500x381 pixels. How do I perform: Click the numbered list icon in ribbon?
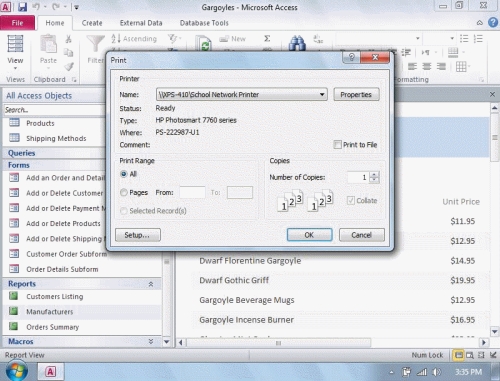point(478,38)
